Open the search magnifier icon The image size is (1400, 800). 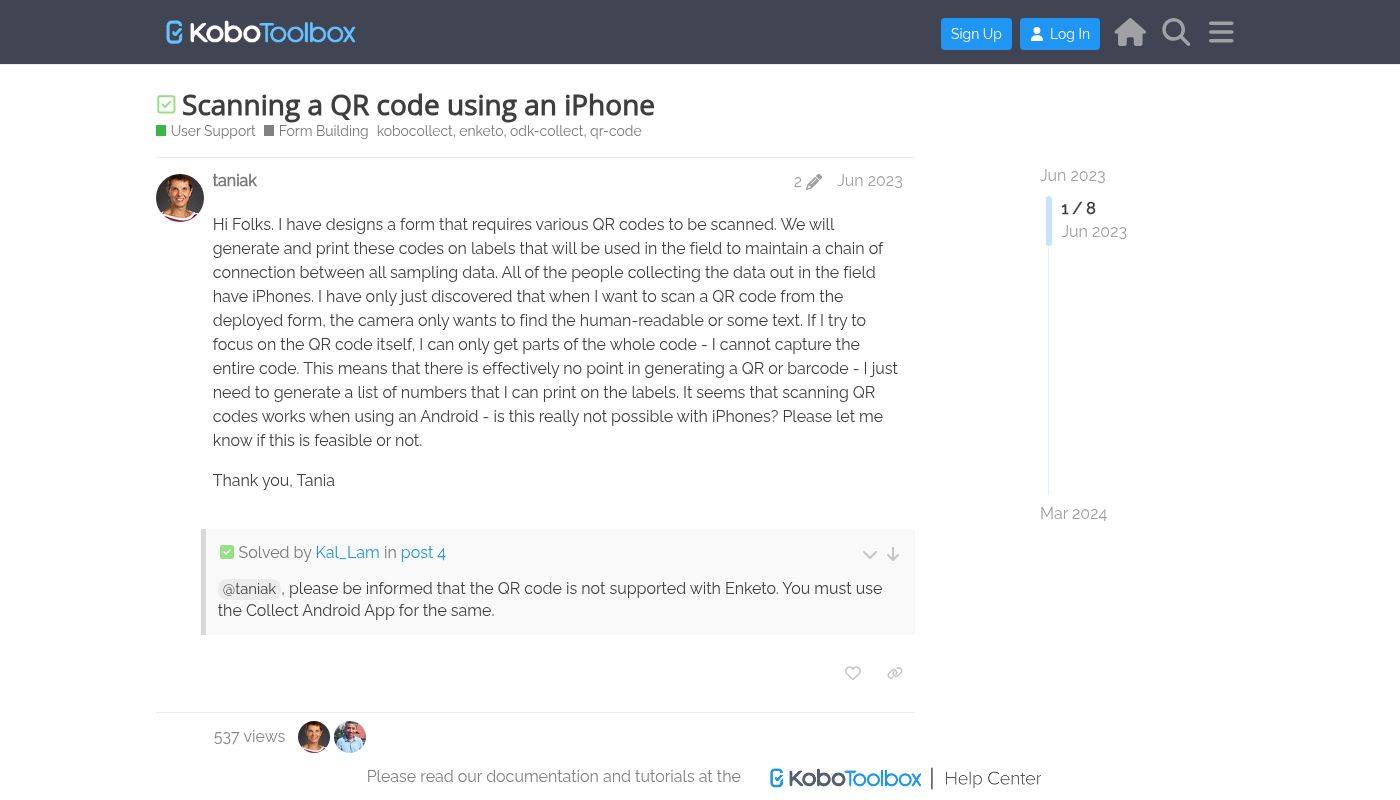point(1176,32)
